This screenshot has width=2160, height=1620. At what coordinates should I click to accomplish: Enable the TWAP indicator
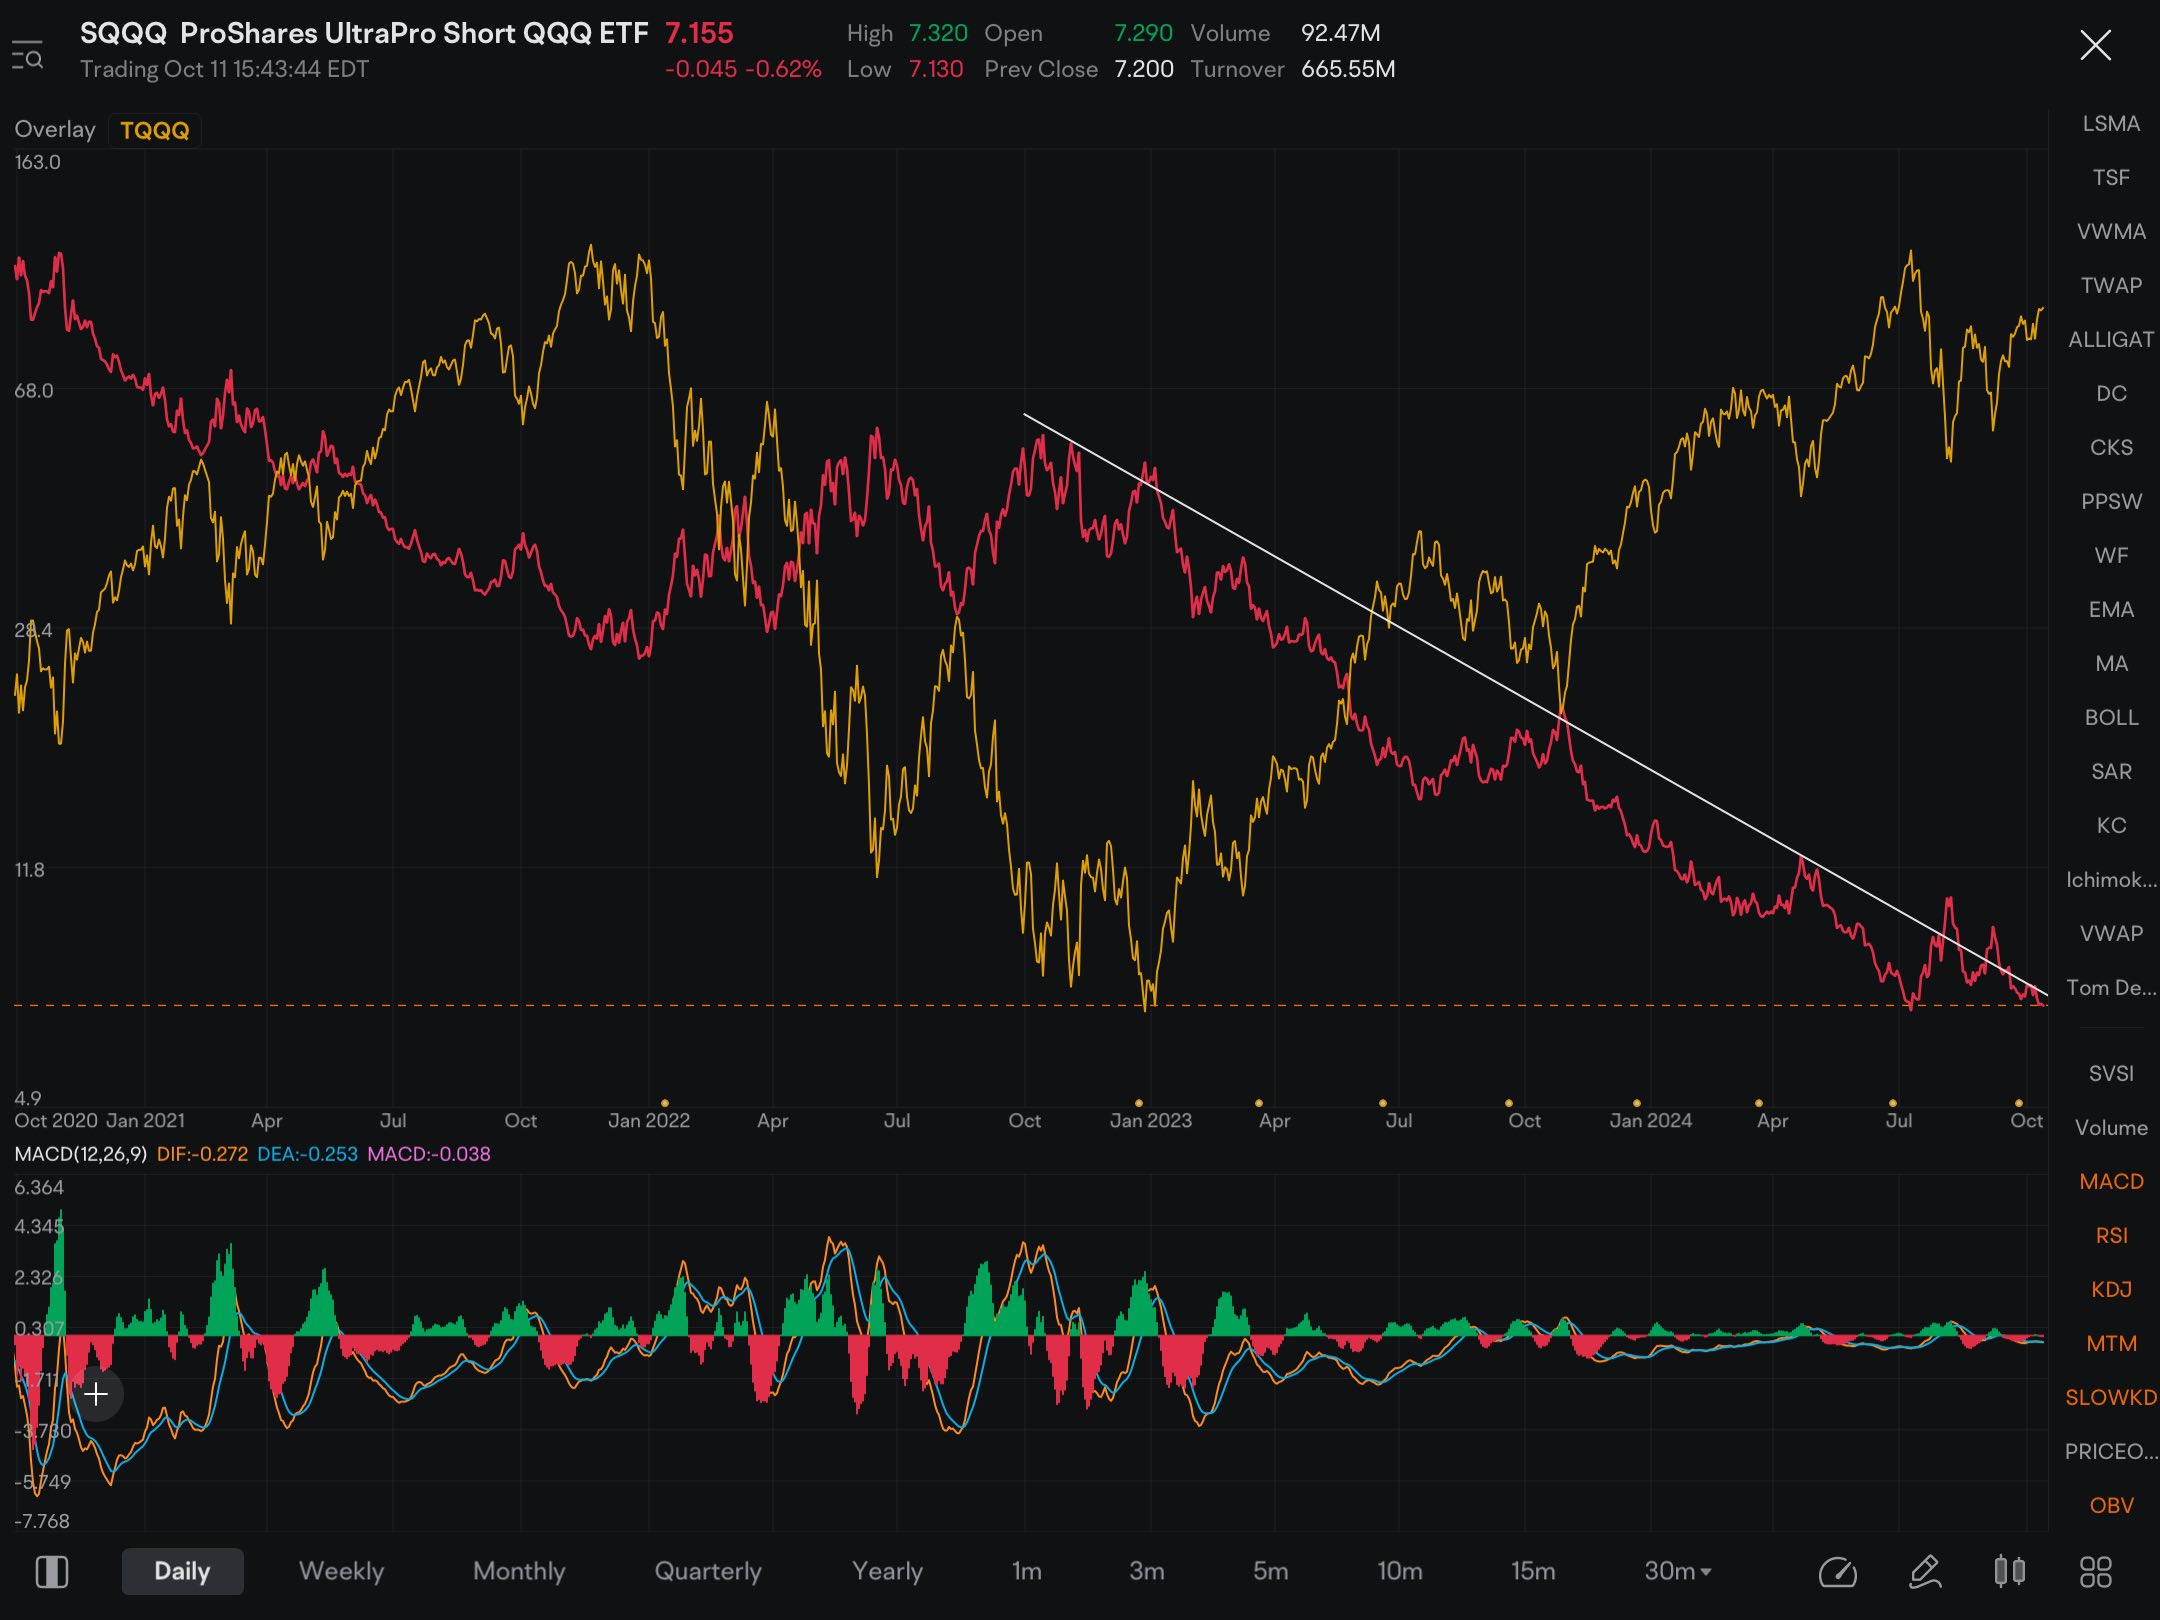(x=2111, y=286)
